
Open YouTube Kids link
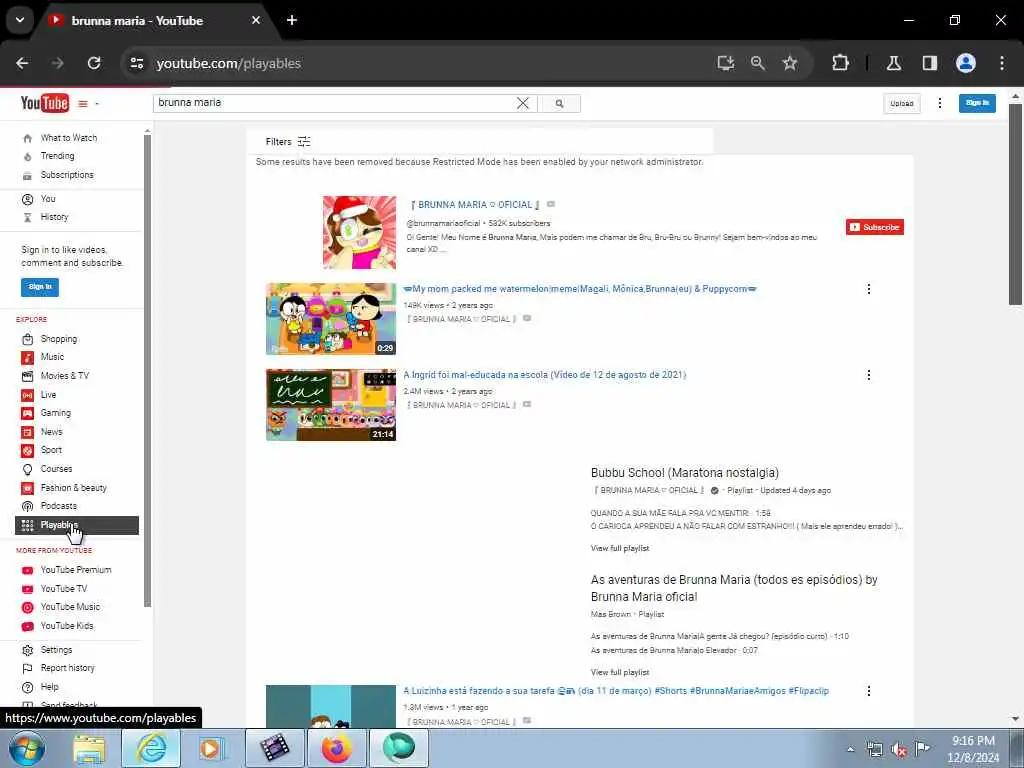(67, 626)
